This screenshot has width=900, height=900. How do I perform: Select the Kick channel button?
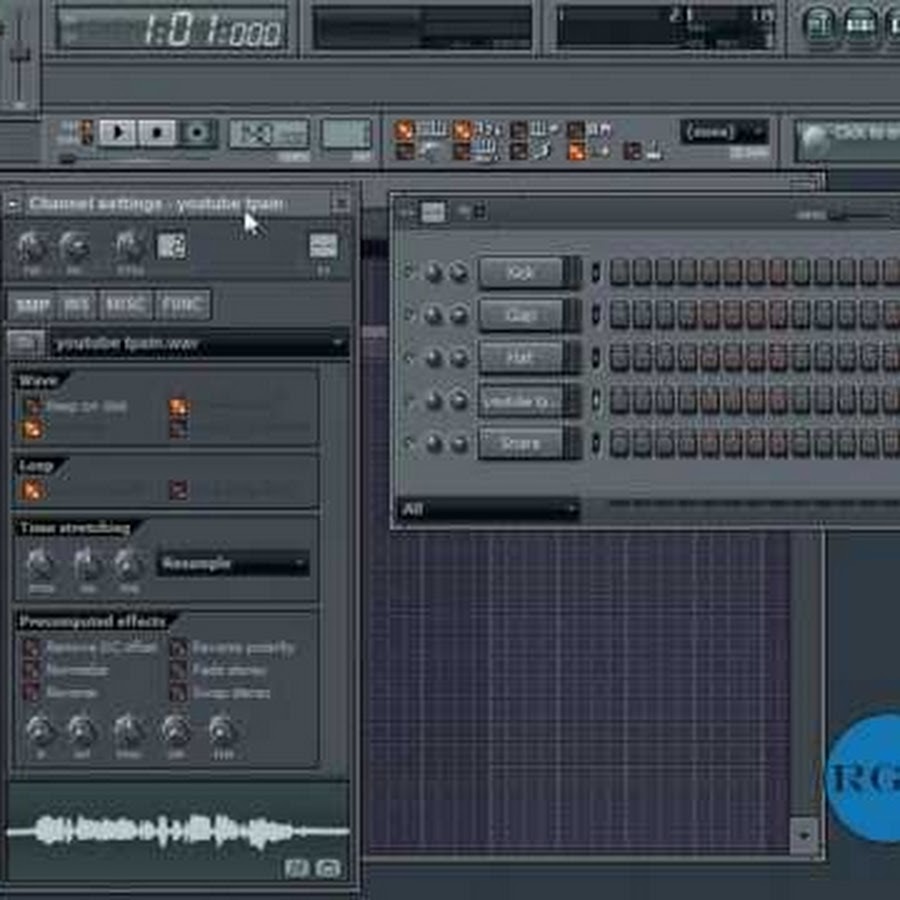pos(521,272)
